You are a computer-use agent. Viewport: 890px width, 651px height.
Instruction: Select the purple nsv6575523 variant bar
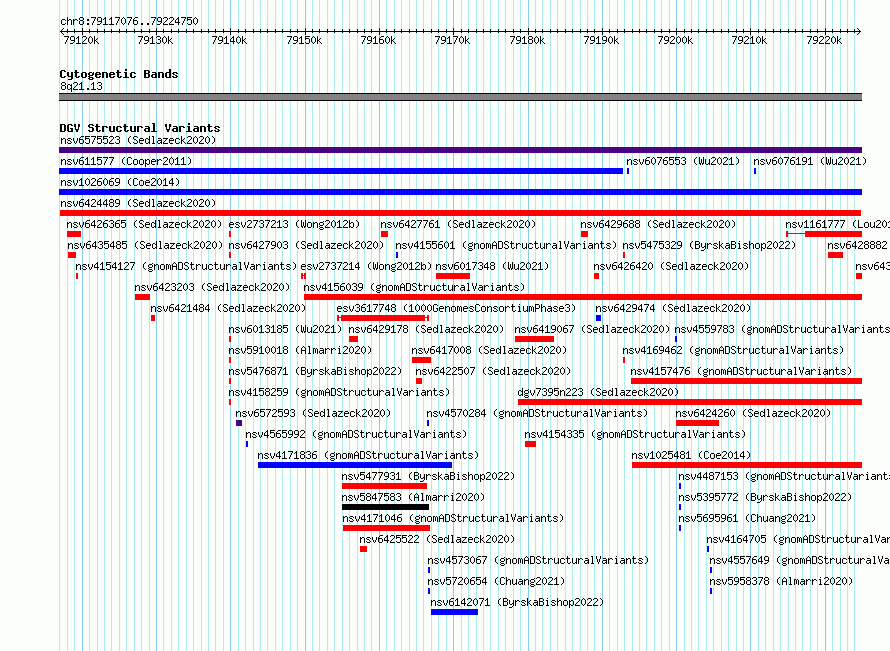click(460, 150)
